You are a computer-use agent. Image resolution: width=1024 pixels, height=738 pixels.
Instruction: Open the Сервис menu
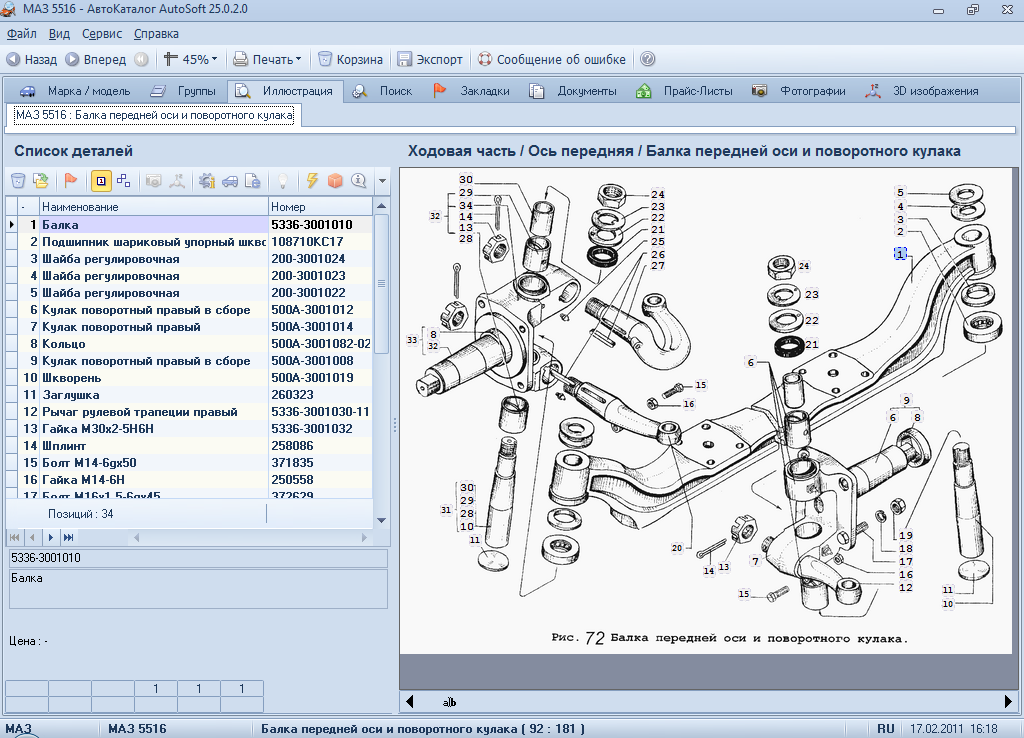pos(102,34)
